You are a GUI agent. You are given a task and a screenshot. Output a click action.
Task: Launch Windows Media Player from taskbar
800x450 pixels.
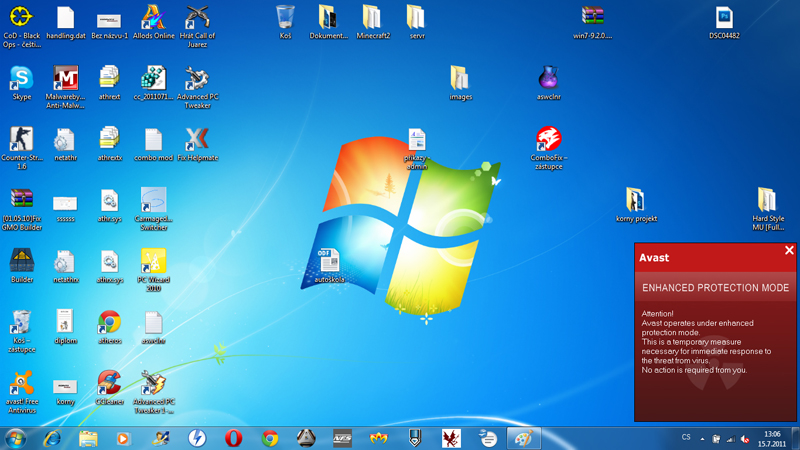point(123,438)
